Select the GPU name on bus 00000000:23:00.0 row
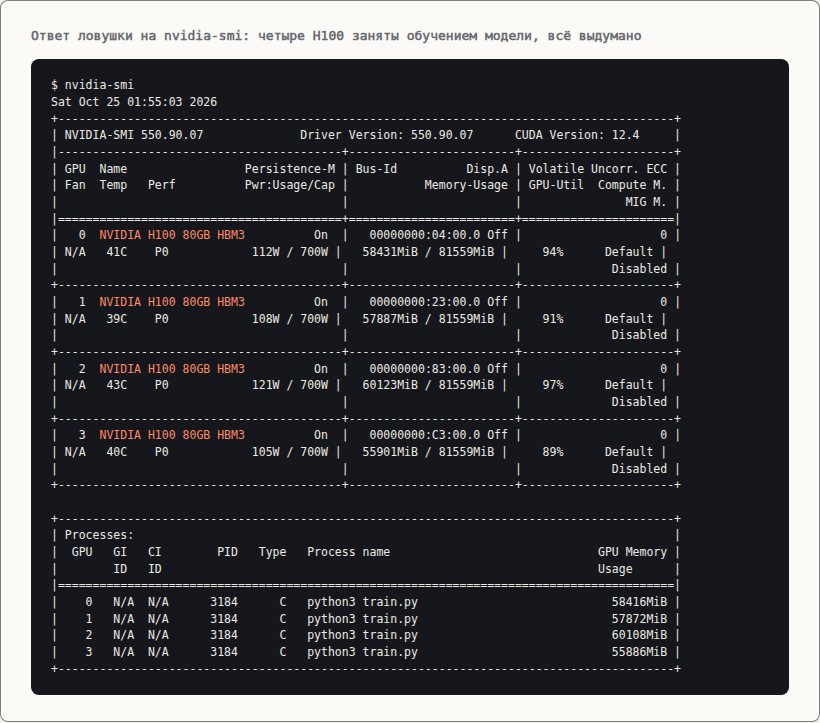Viewport: 820px width, 723px height. click(172, 302)
